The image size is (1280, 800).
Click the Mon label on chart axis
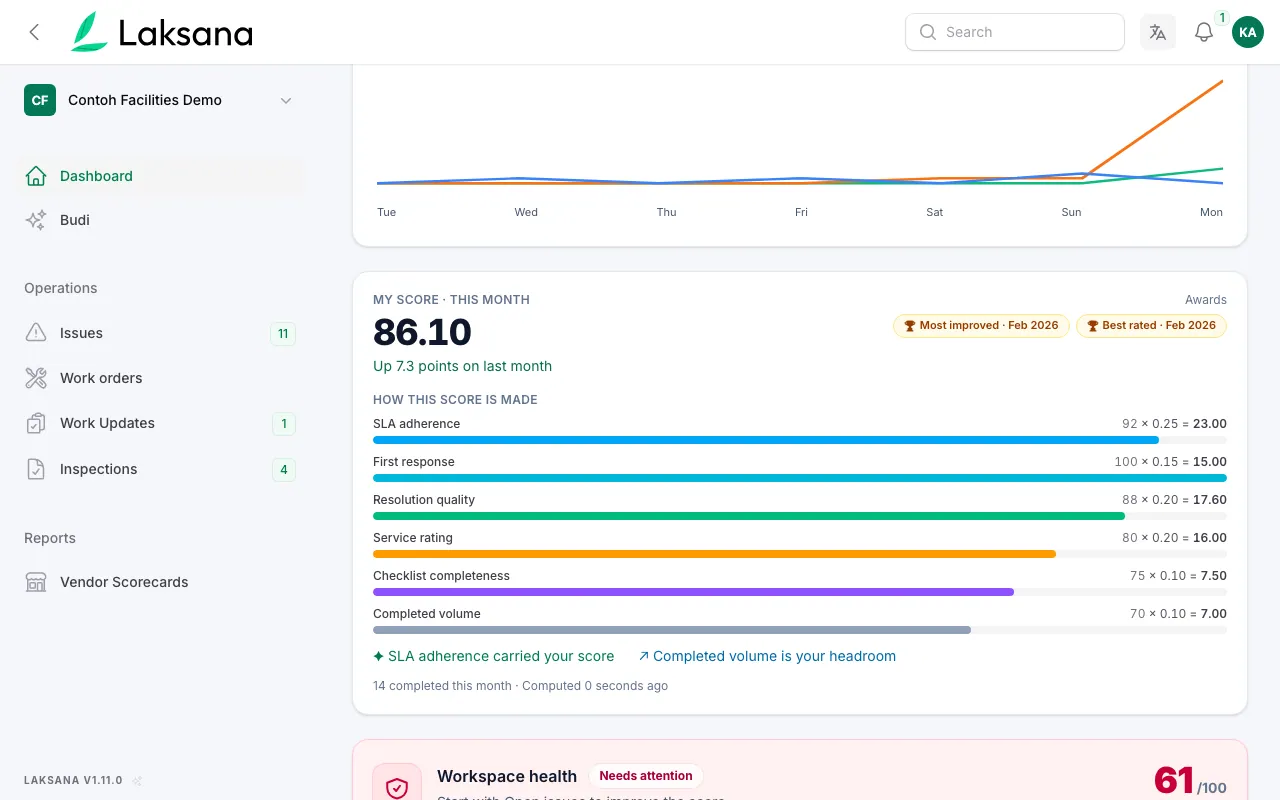tap(1211, 212)
